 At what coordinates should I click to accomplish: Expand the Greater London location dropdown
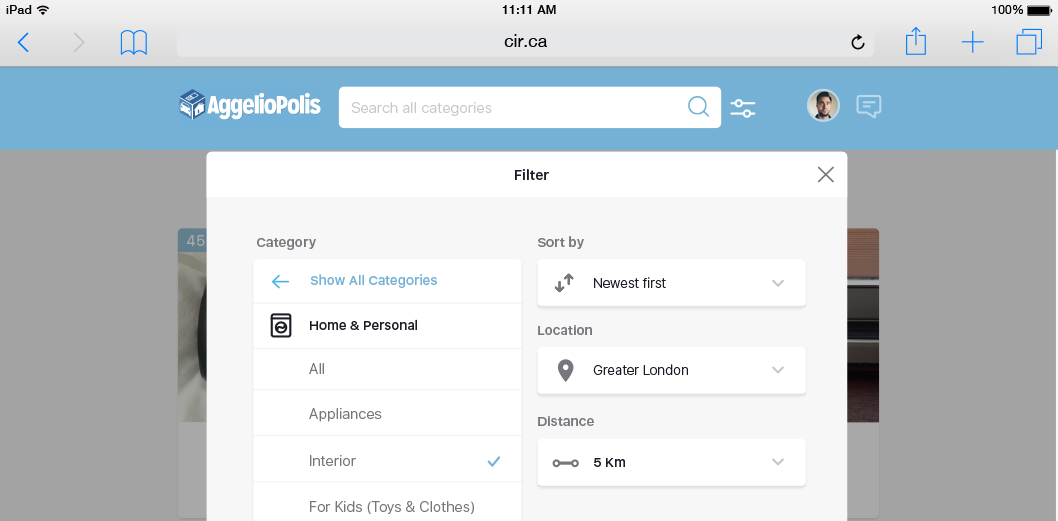pyautogui.click(x=671, y=370)
